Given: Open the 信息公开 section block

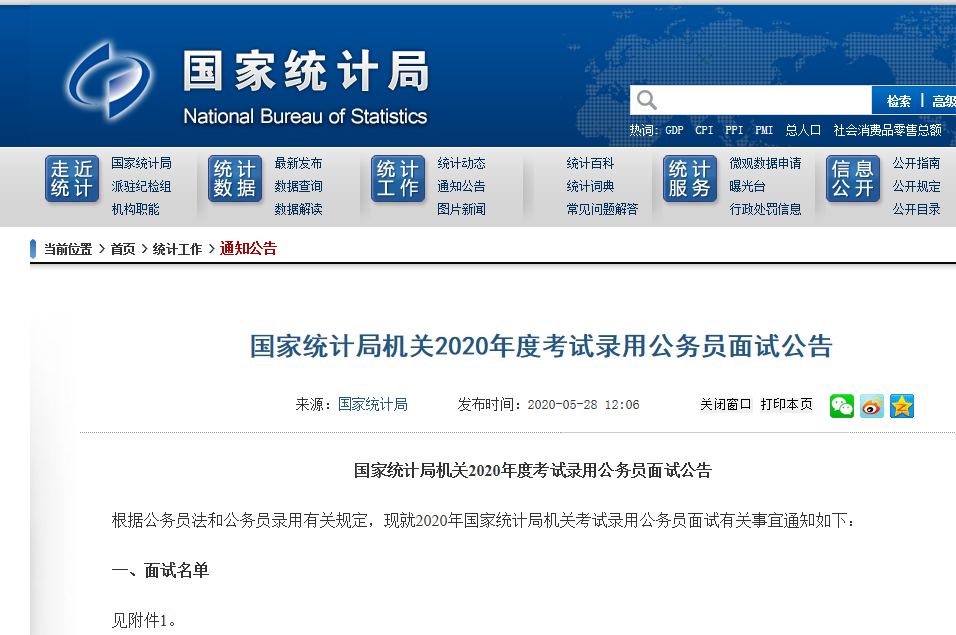Looking at the screenshot, I should (853, 179).
